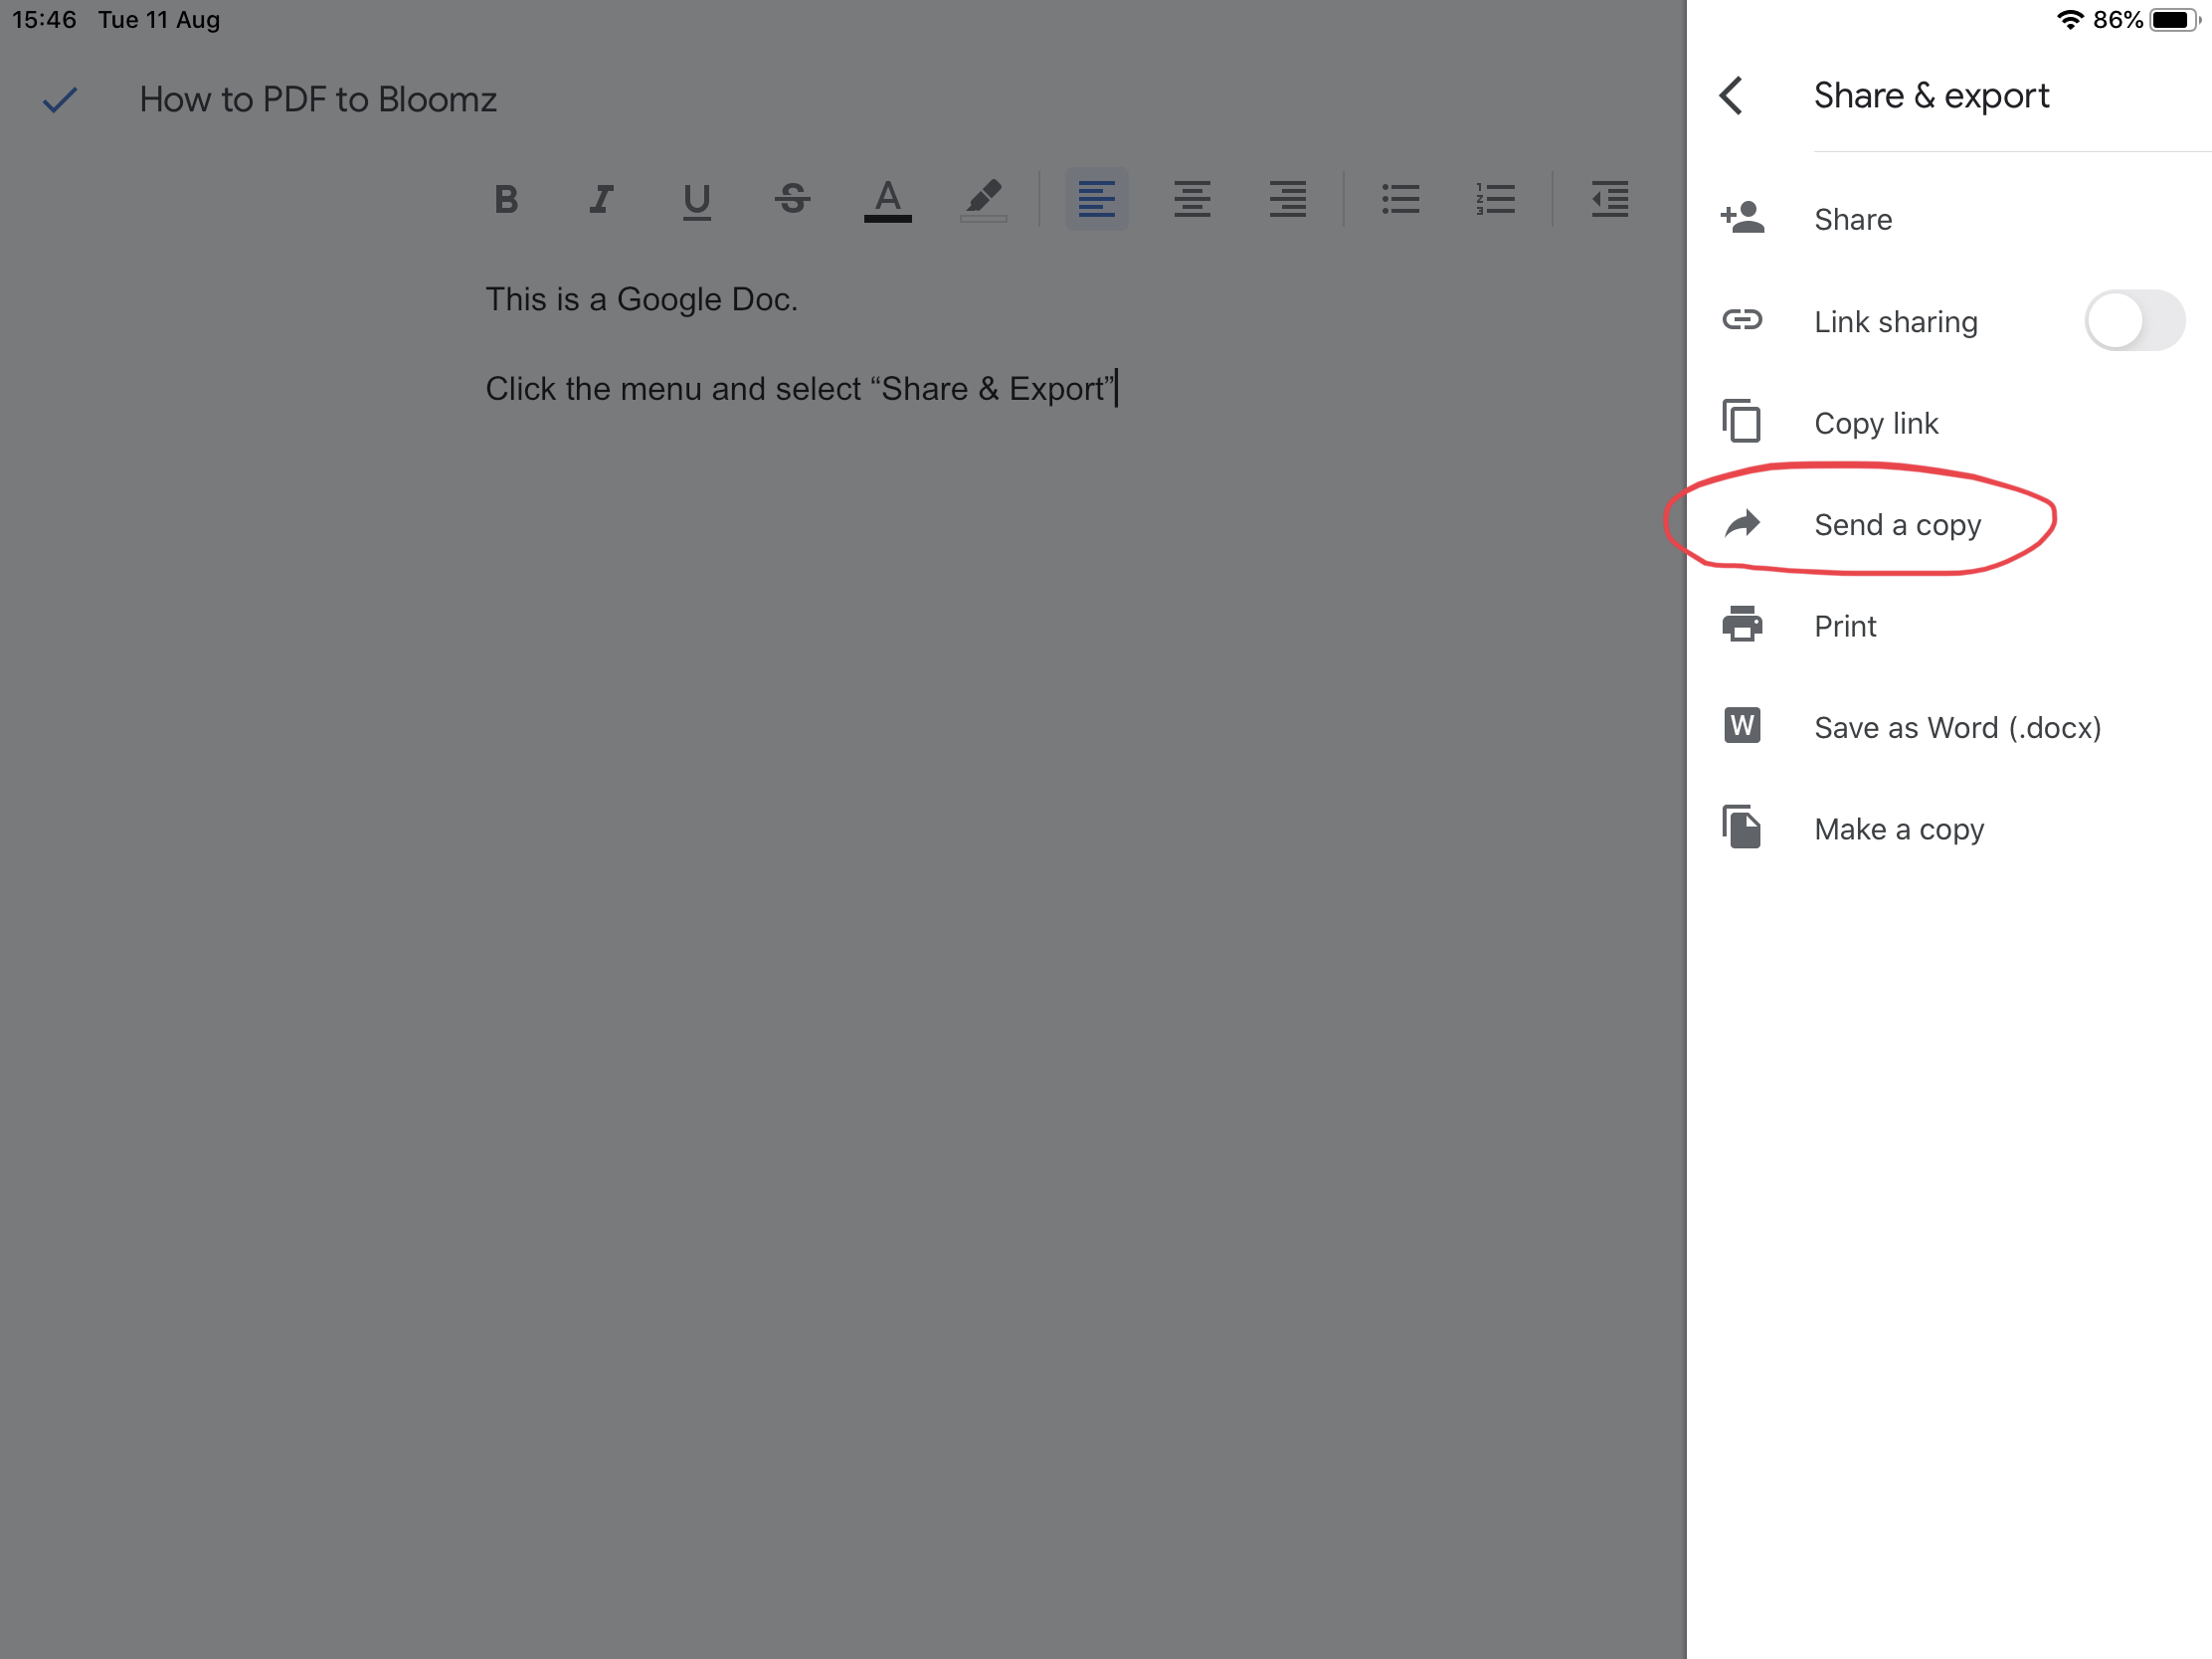2212x1659 pixels.
Task: Apply strikethrough formatting
Action: coord(792,199)
